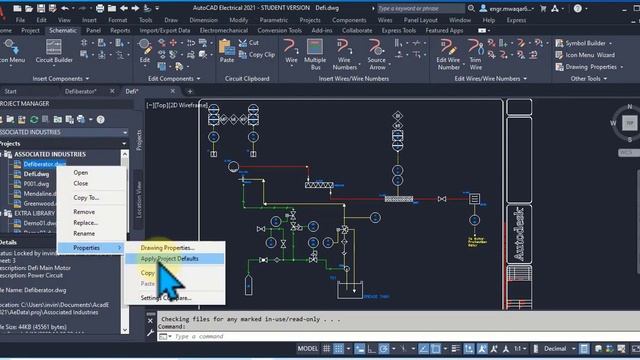Screen dimensions: 640x360
Task: Click the search magnifier icon
Action: [x=471, y=8]
